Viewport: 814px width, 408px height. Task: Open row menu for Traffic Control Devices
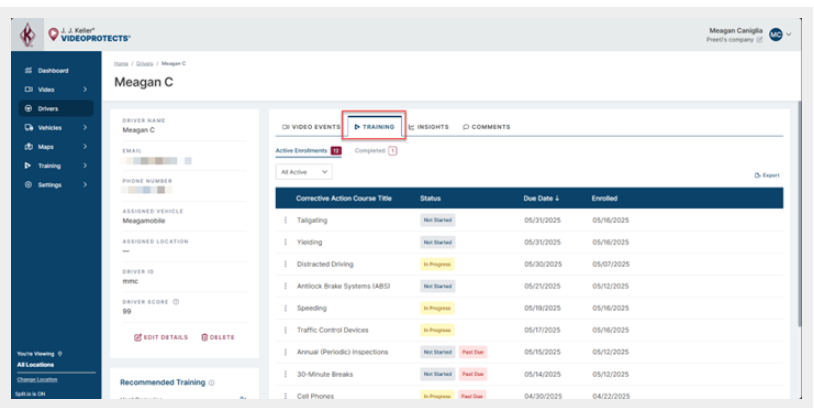click(x=285, y=330)
